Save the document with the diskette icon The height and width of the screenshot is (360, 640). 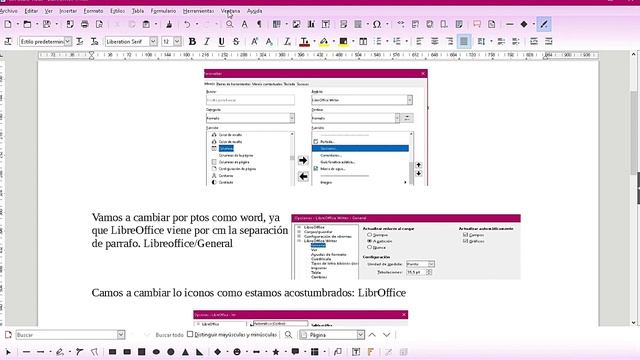47,24
